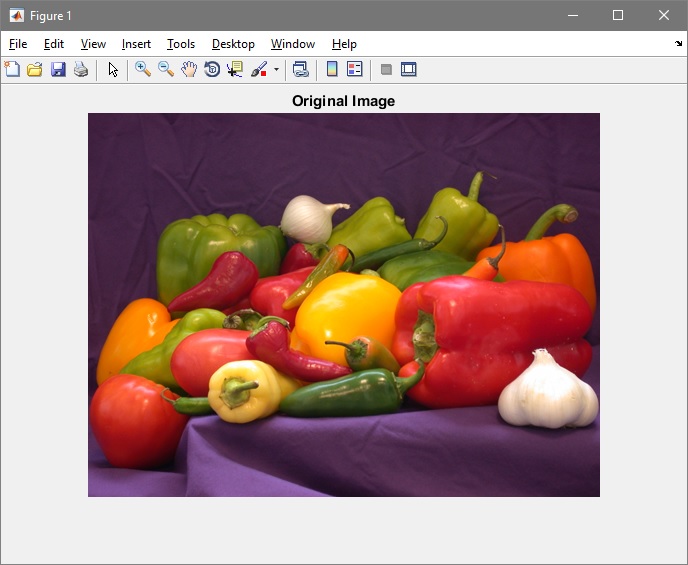Expand the toolbar dock arrow at far right
This screenshot has height=565, width=688.
[679, 44]
